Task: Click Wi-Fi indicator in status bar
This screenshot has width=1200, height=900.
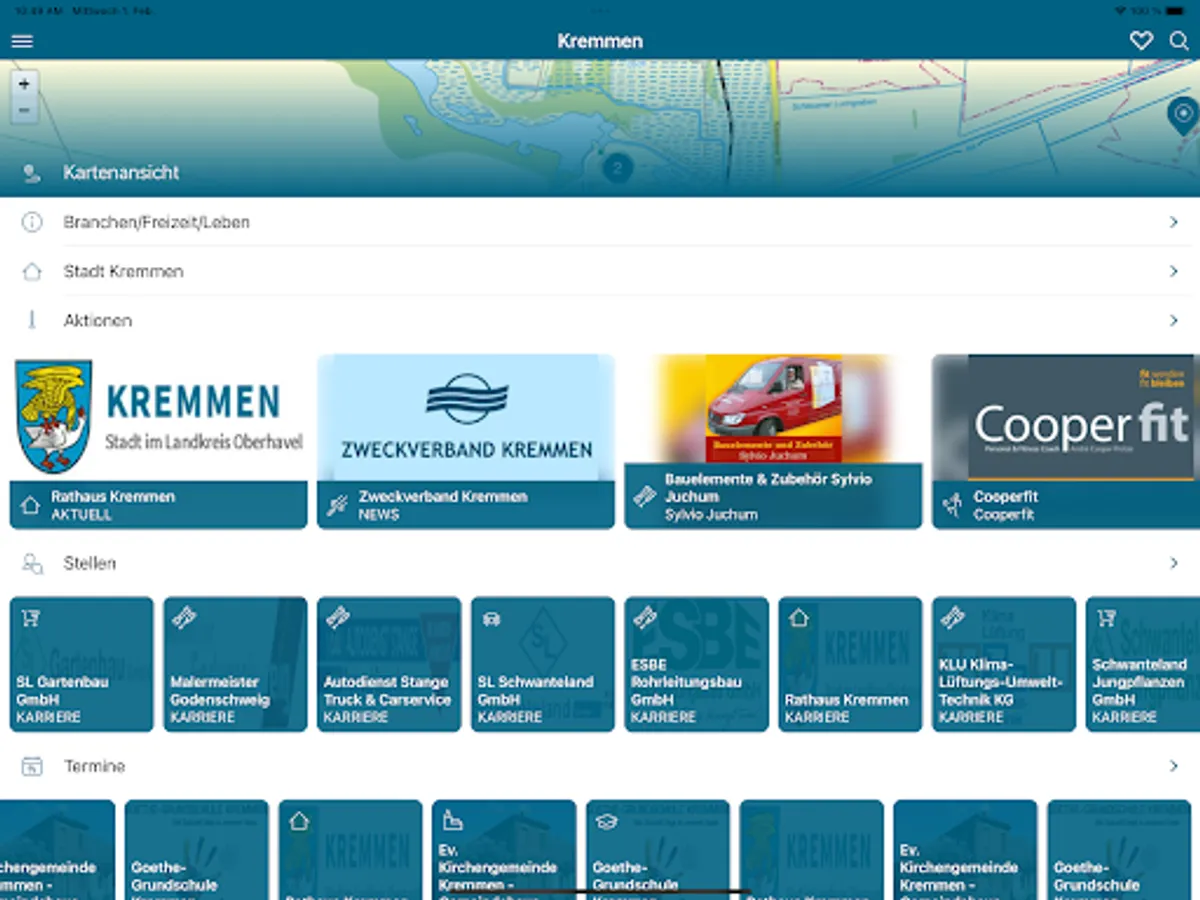Action: pyautogui.click(x=1119, y=9)
